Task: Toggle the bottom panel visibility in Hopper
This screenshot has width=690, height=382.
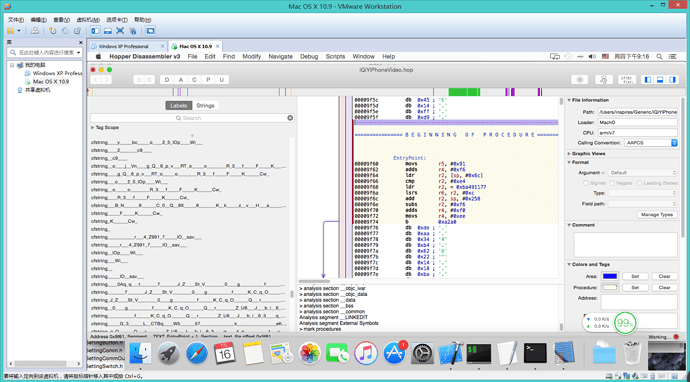Action: click(660, 80)
